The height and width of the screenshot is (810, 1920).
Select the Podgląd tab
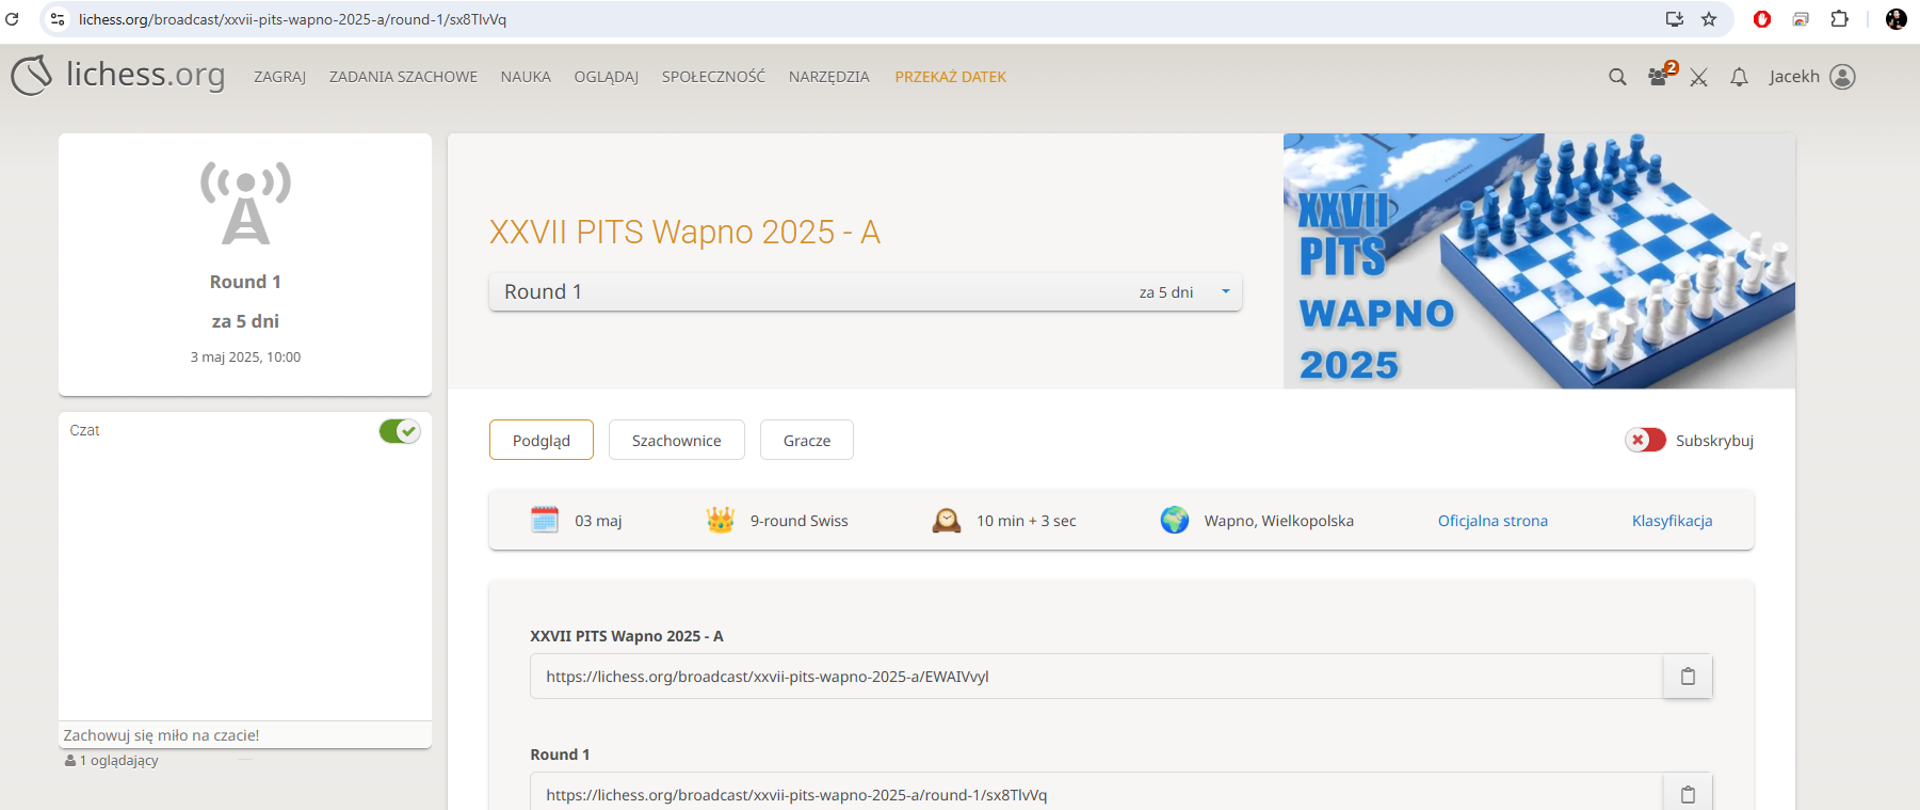pyautogui.click(x=541, y=440)
